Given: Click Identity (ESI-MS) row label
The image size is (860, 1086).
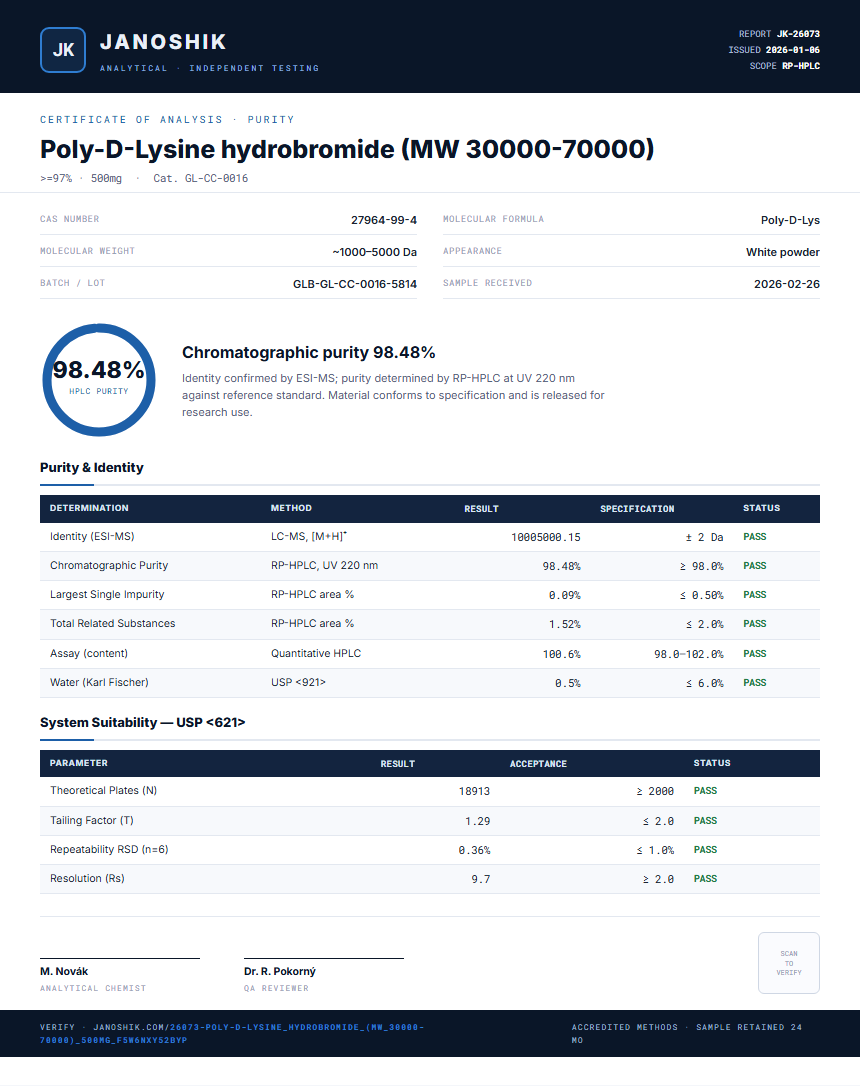Looking at the screenshot, I should tap(92, 537).
